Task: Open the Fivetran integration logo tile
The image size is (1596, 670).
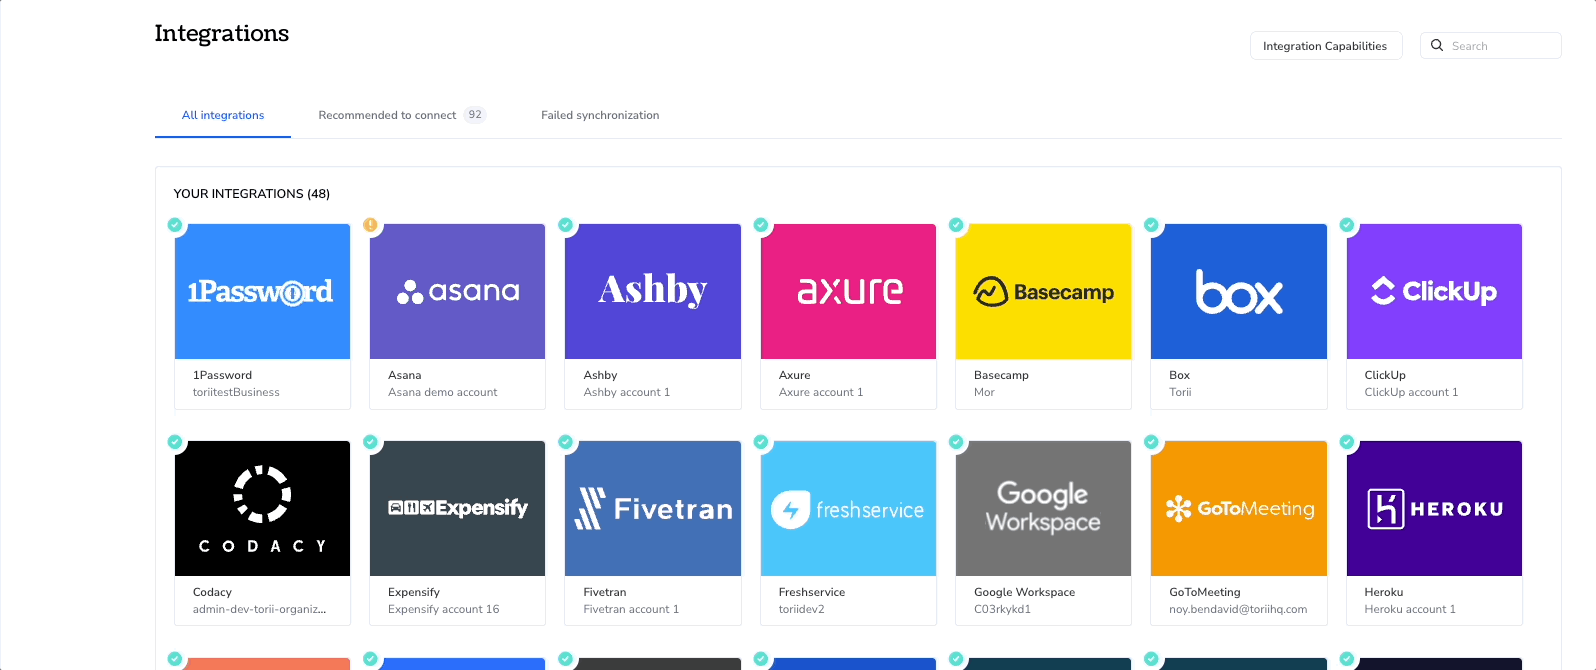Action: [653, 508]
